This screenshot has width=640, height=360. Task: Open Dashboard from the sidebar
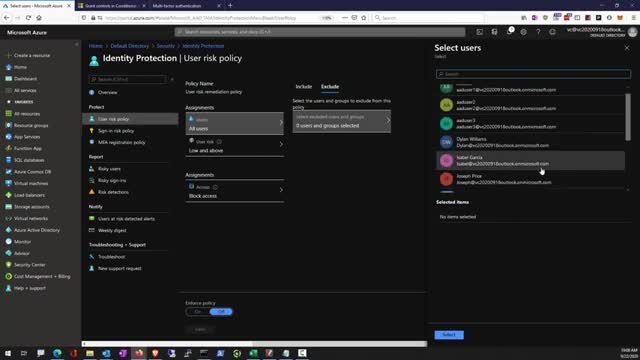pos(21,79)
